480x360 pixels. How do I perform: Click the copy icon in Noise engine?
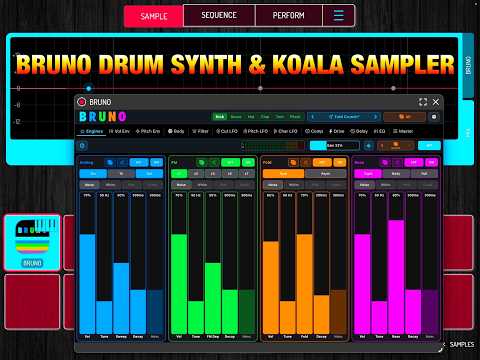pos(385,163)
